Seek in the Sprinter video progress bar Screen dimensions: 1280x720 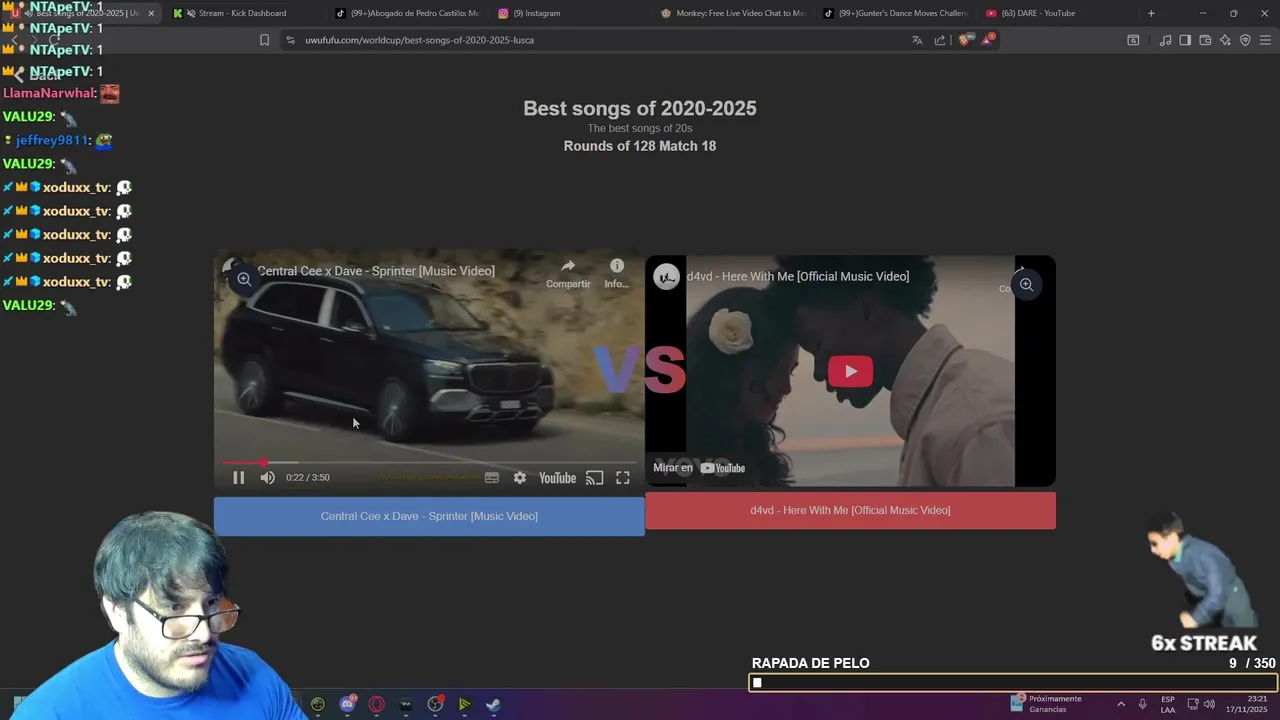coord(429,463)
